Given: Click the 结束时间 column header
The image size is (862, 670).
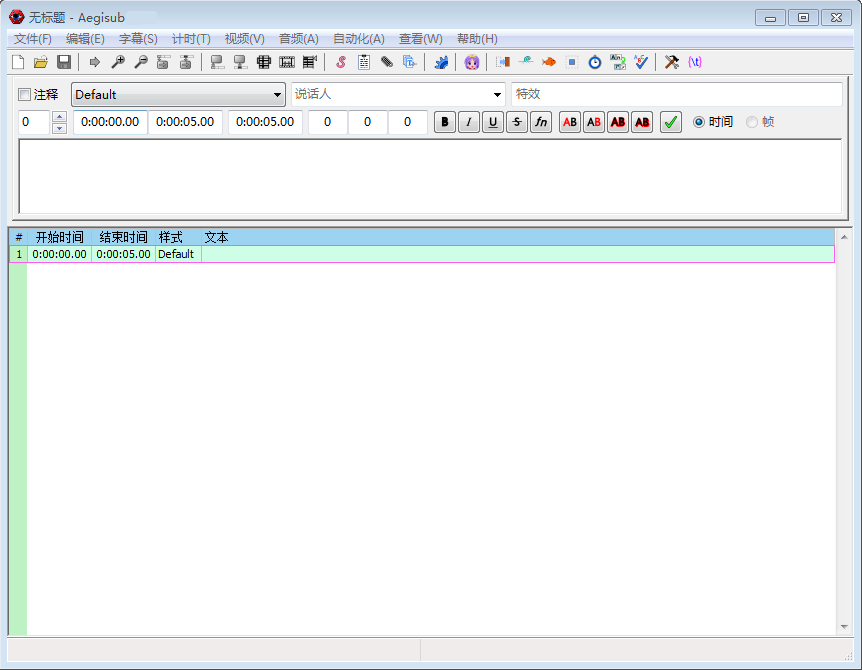Looking at the screenshot, I should pyautogui.click(x=123, y=237).
